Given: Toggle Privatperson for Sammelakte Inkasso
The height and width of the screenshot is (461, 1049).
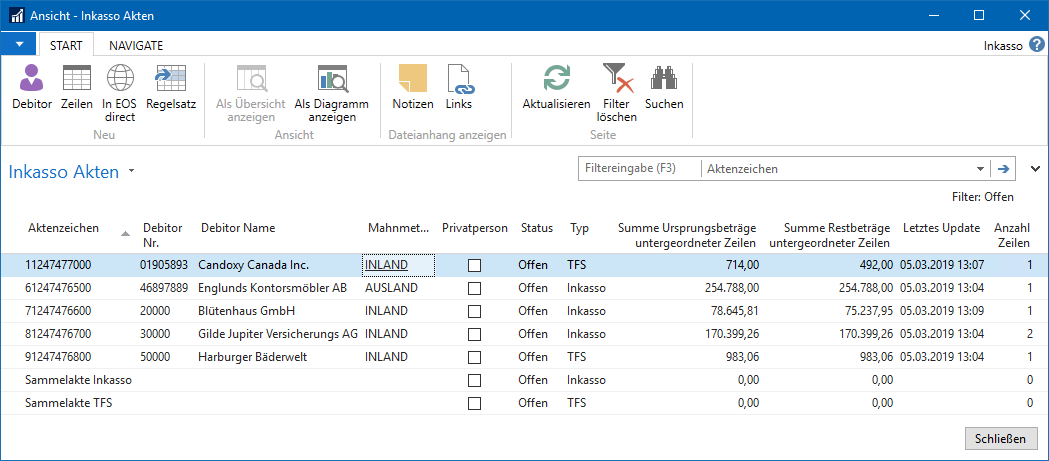Looking at the screenshot, I should [474, 380].
